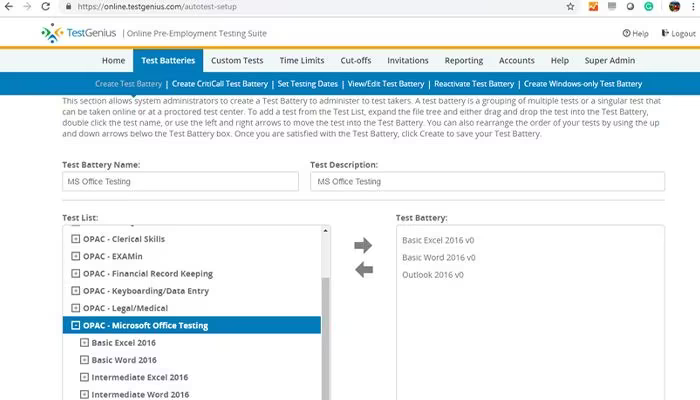Click the TestGenius logo
This screenshot has width=700, height=400.
pos(78,33)
